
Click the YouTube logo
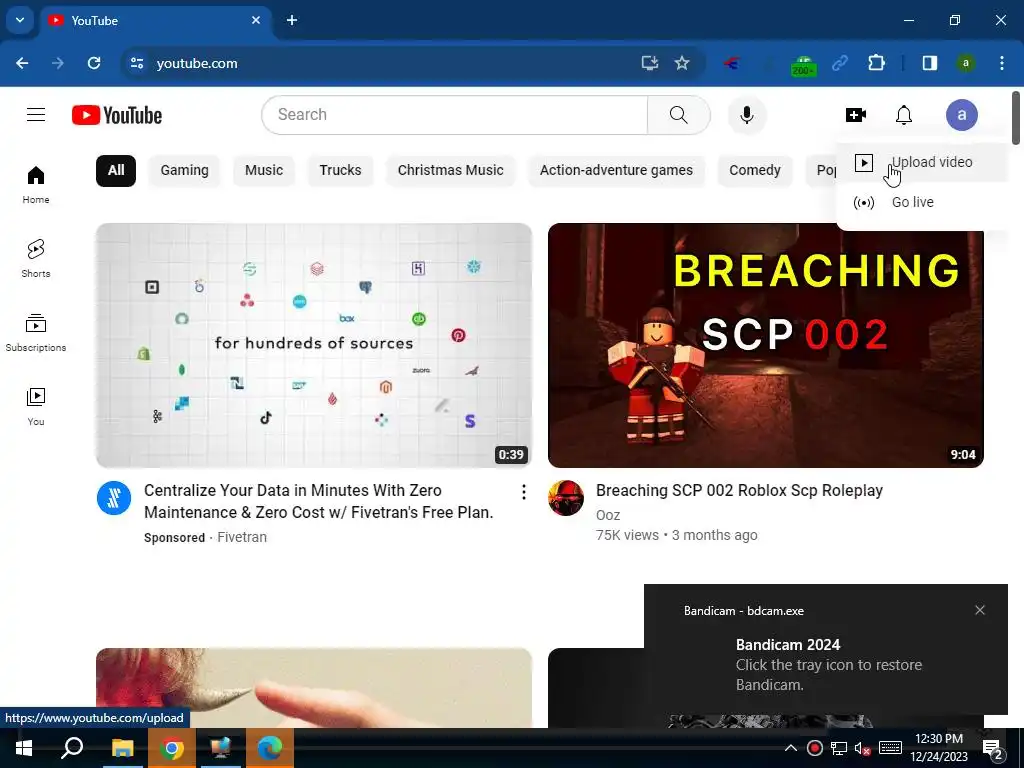(x=117, y=115)
